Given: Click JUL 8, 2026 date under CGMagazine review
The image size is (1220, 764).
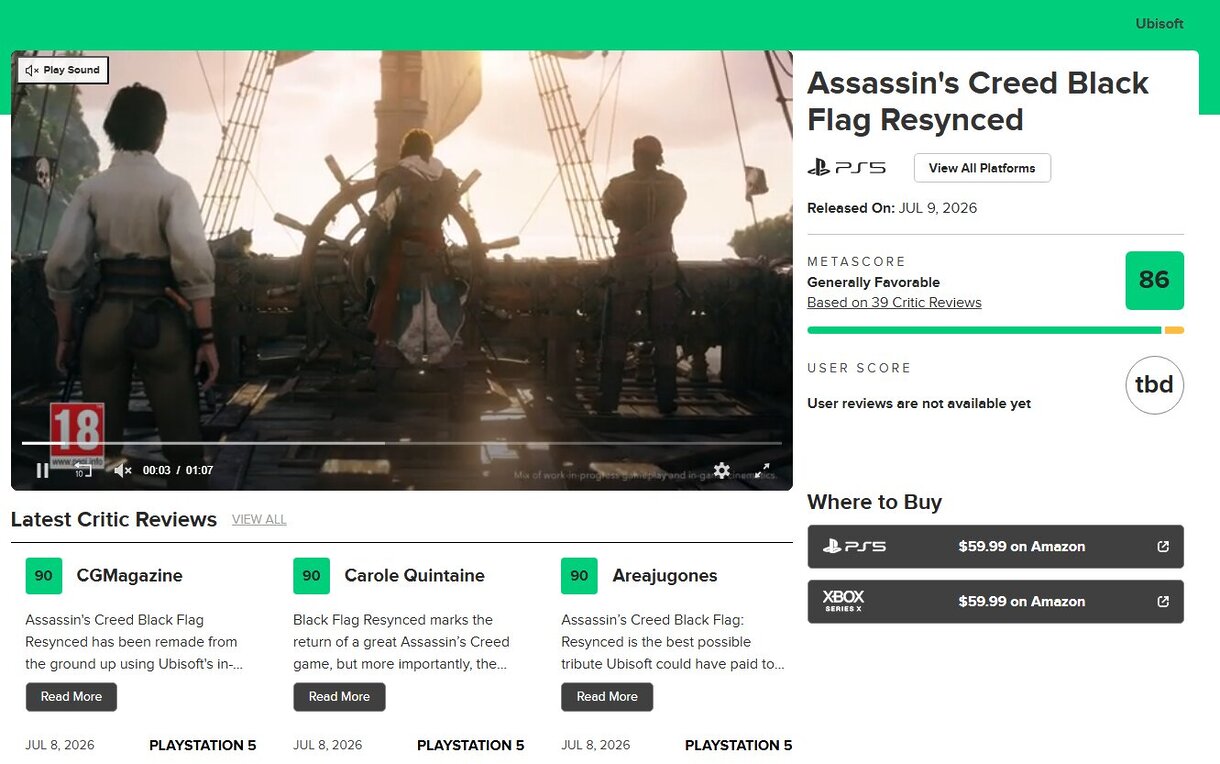Looking at the screenshot, I should 60,745.
